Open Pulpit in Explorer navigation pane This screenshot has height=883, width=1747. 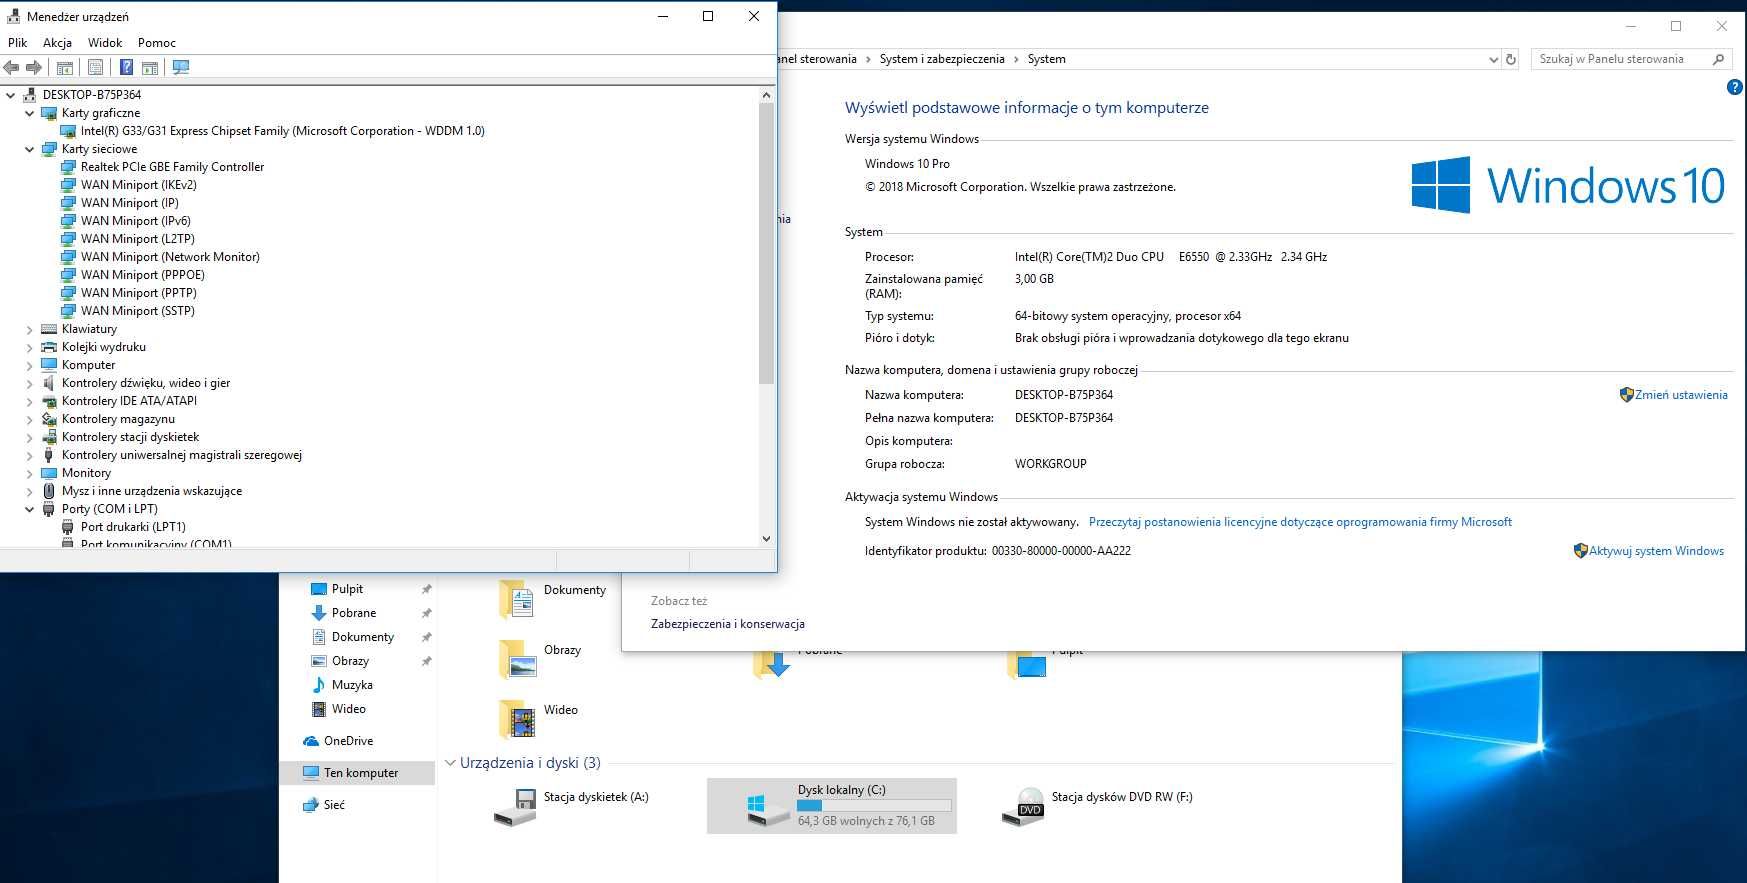[x=347, y=589]
